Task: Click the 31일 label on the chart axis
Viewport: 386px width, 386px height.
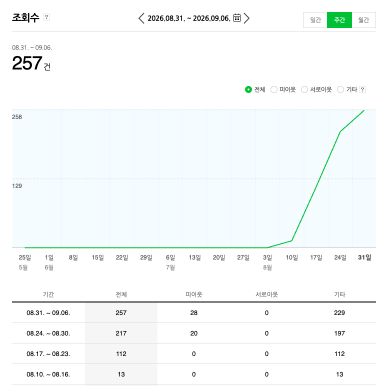Action: point(364,257)
